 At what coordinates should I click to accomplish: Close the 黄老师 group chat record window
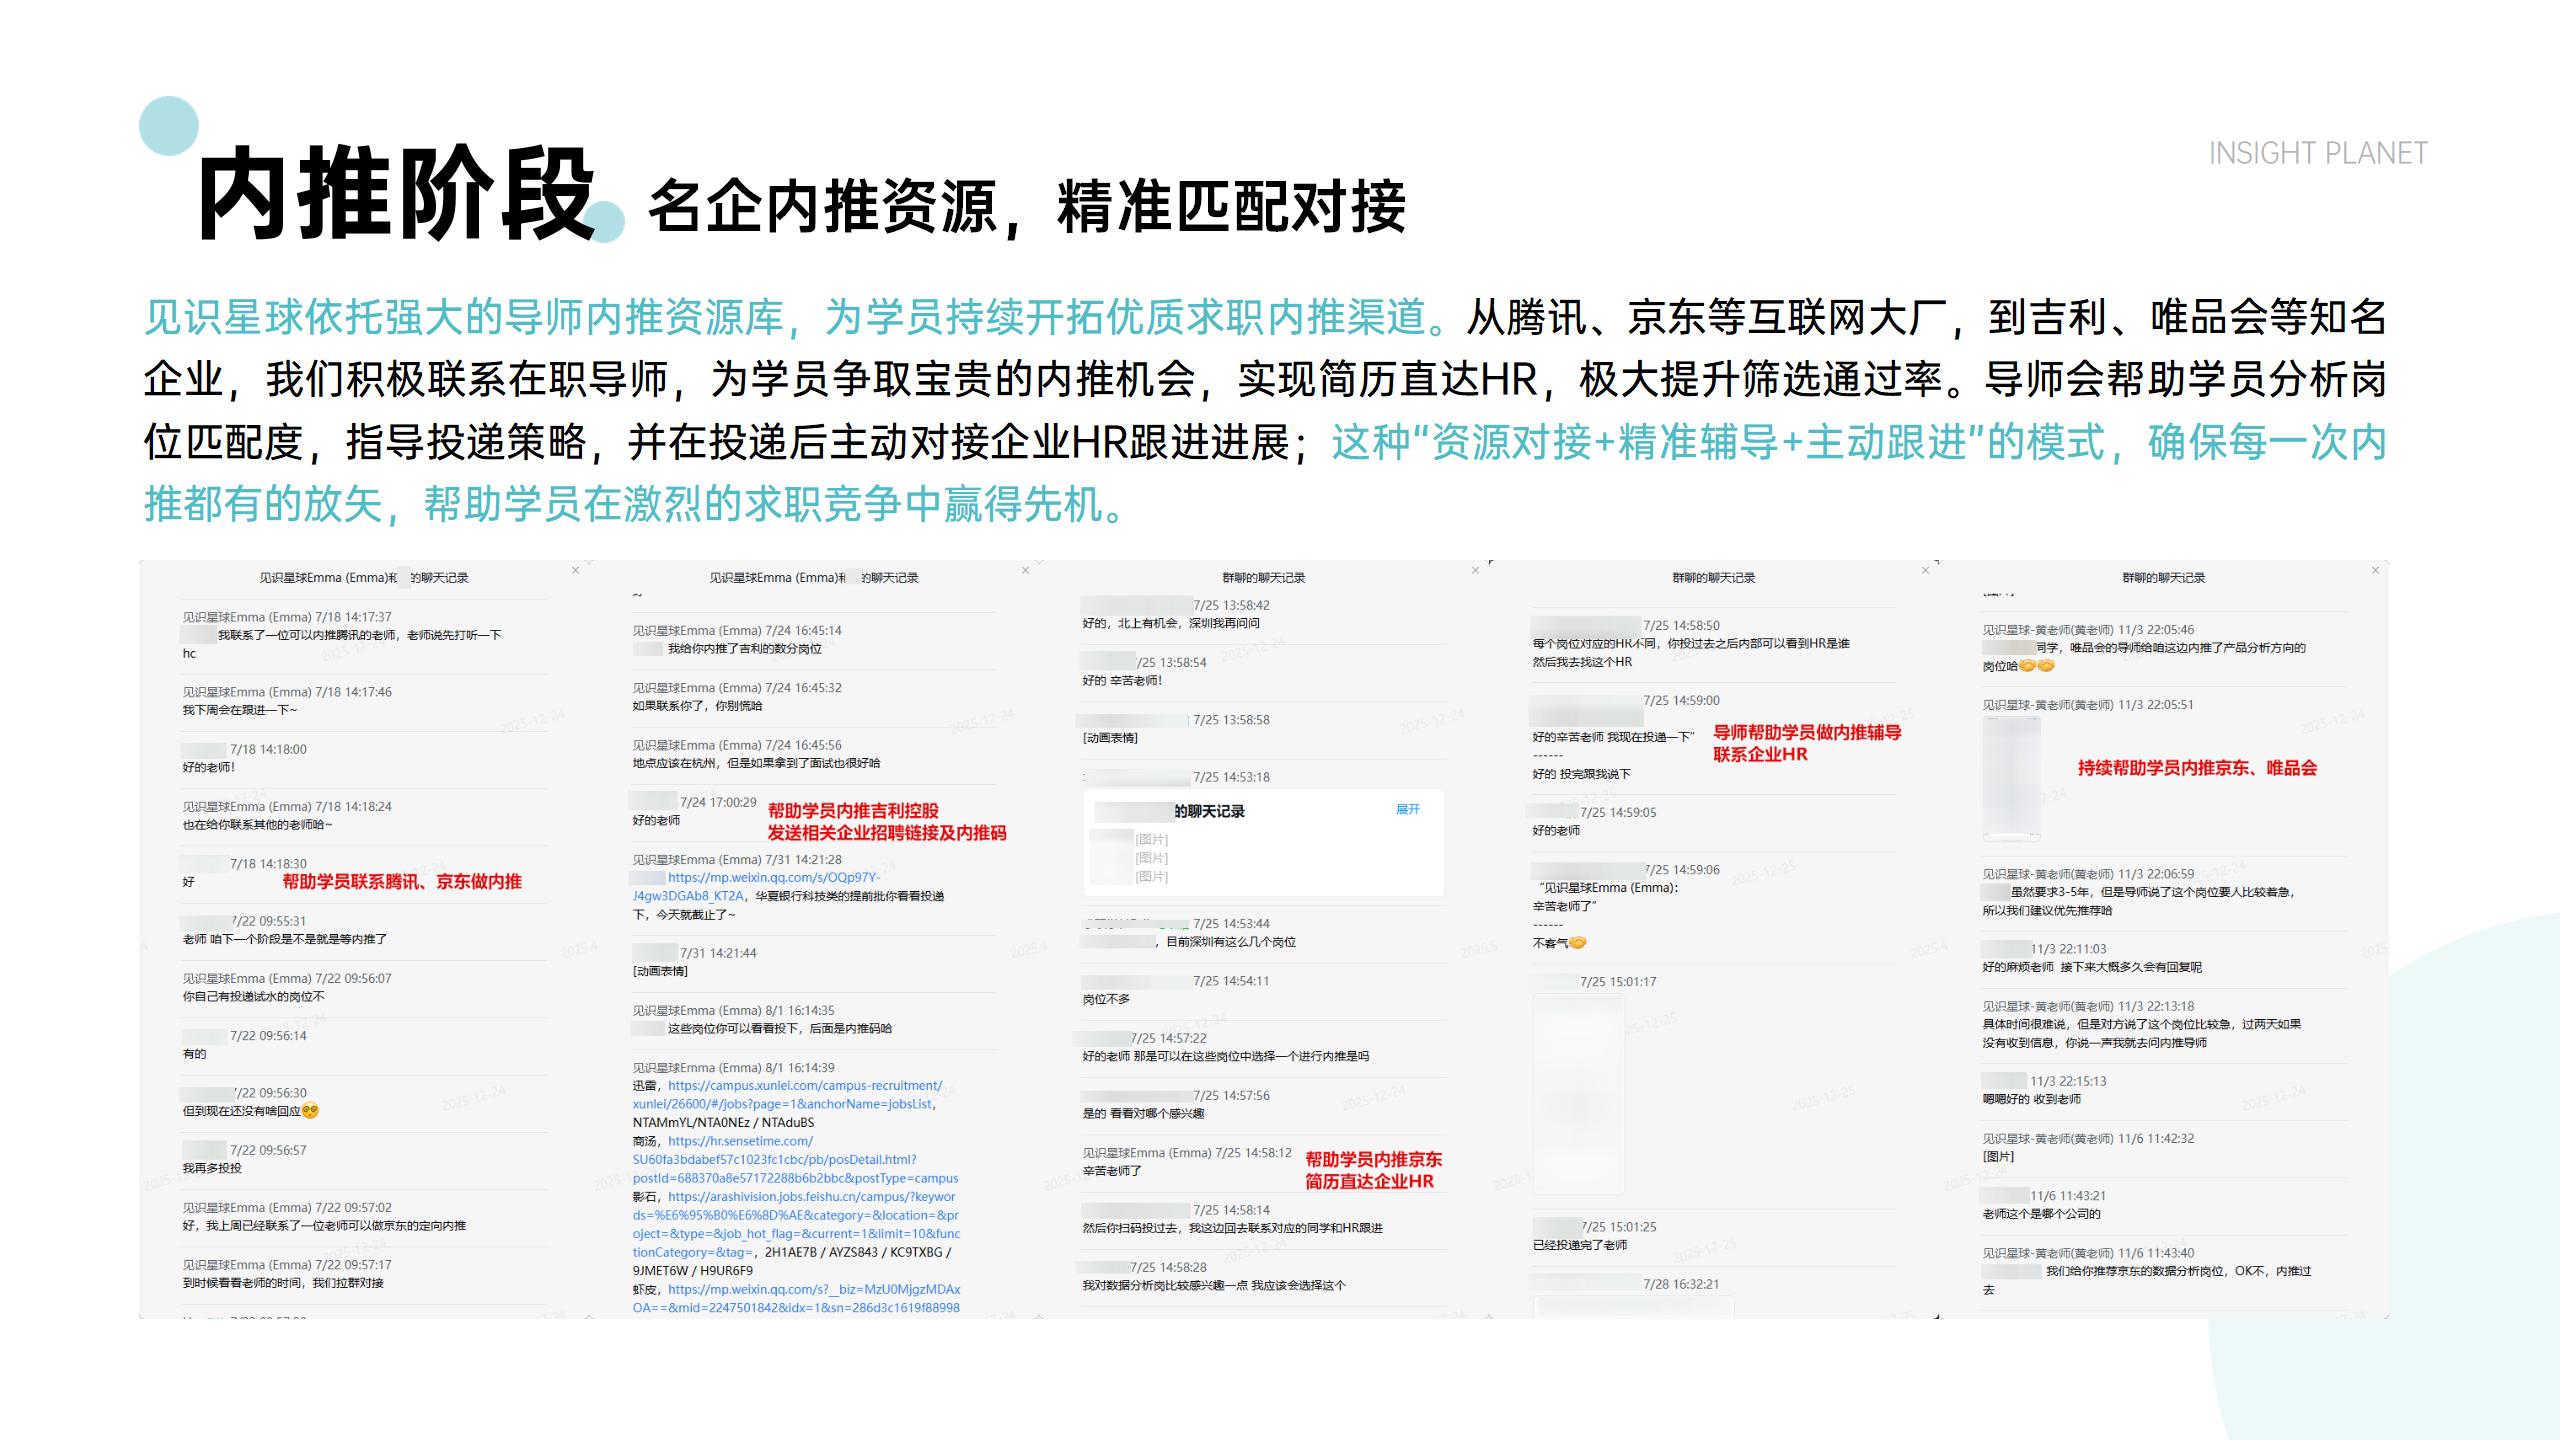pyautogui.click(x=2375, y=570)
